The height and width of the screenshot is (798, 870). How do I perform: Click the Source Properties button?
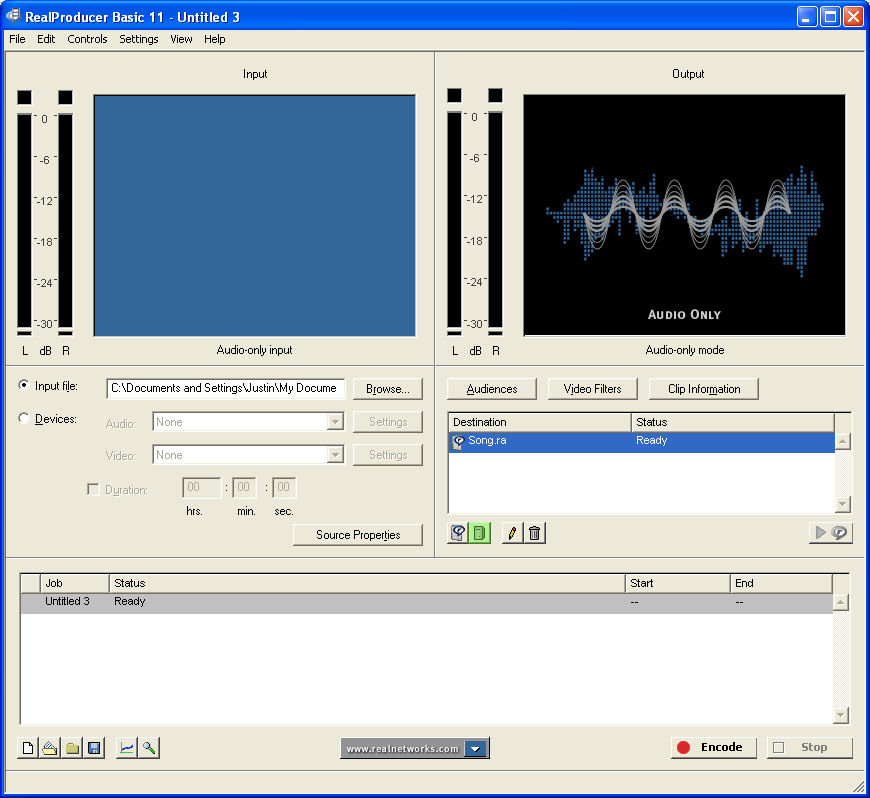click(358, 535)
